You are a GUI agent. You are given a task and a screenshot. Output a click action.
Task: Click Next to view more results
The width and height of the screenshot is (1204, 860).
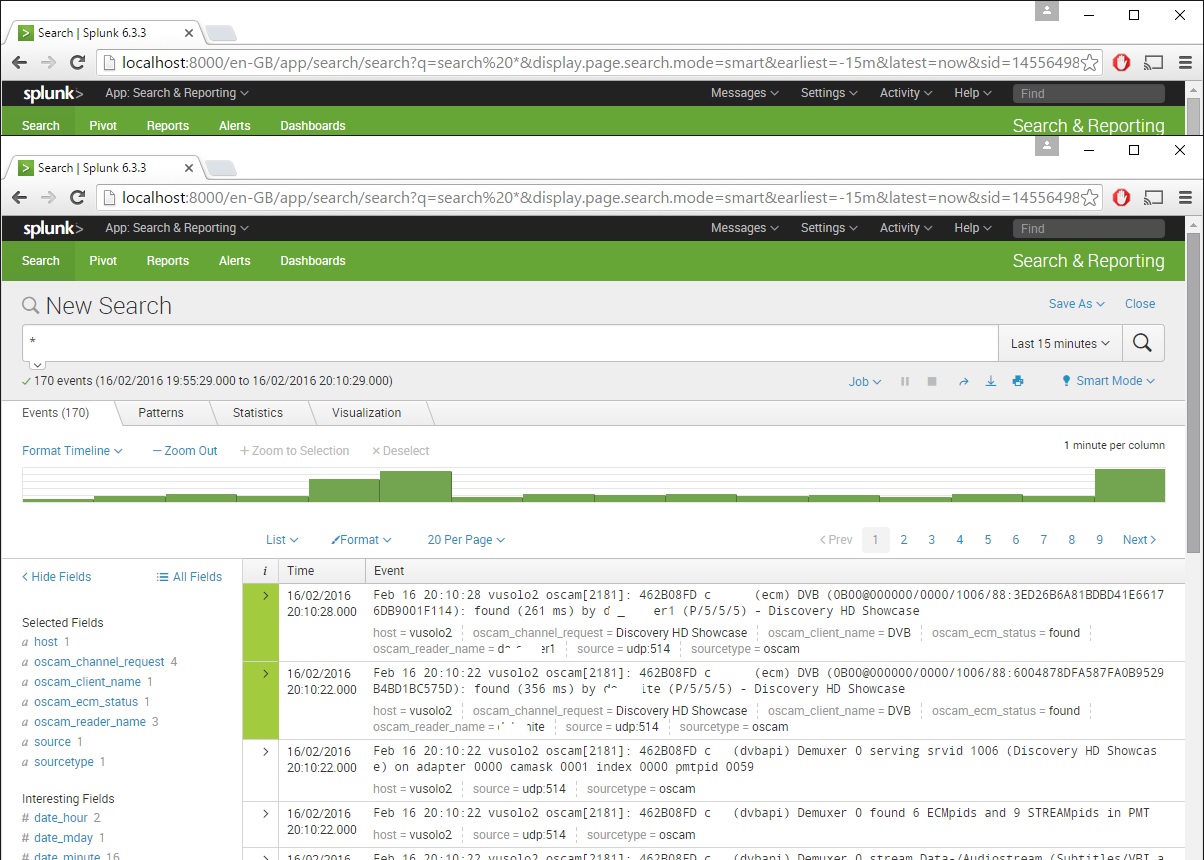click(1139, 540)
